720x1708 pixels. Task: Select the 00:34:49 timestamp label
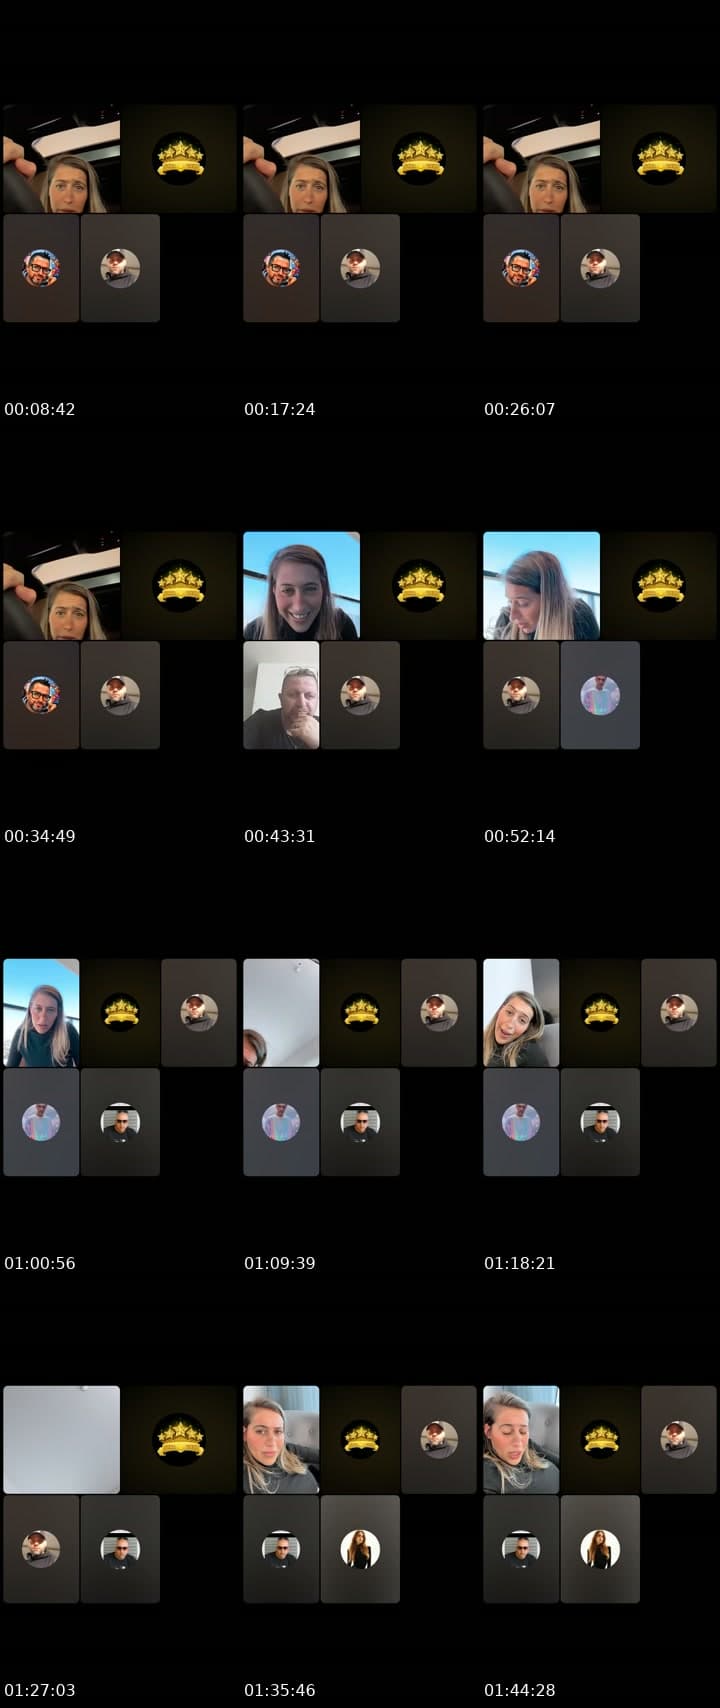click(x=40, y=836)
